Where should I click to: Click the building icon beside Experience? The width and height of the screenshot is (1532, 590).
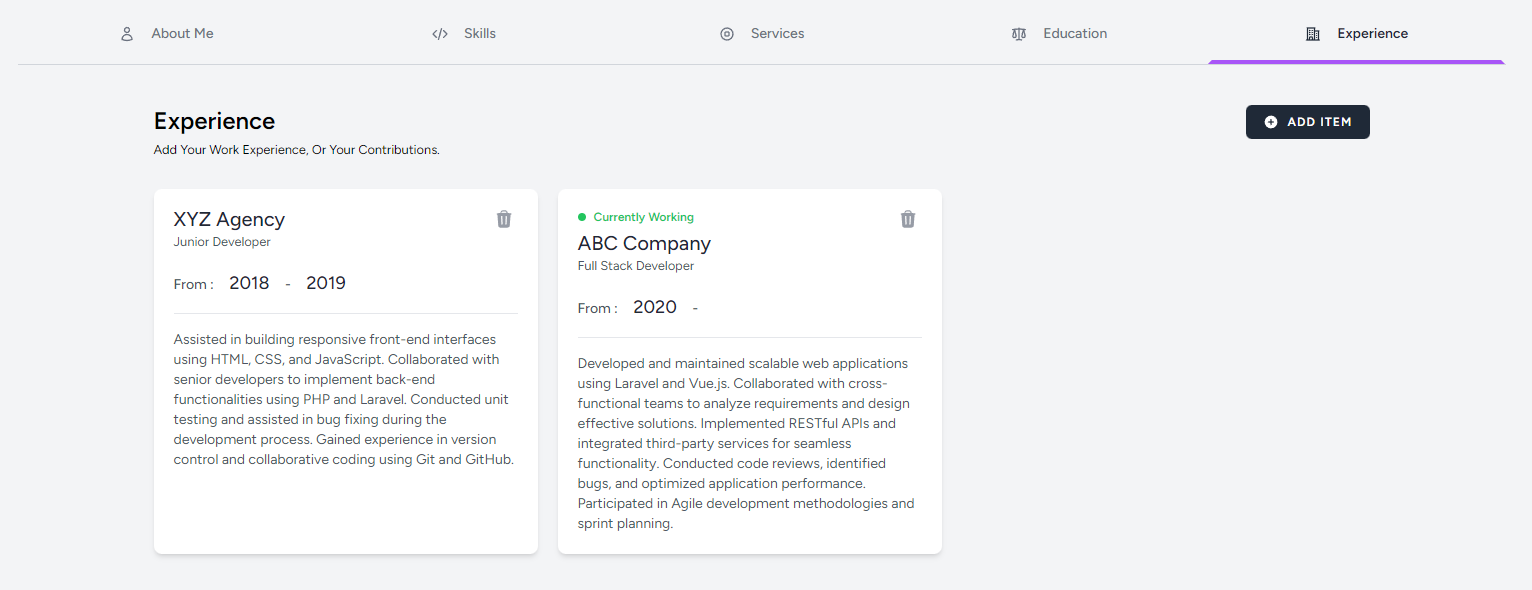point(1313,34)
